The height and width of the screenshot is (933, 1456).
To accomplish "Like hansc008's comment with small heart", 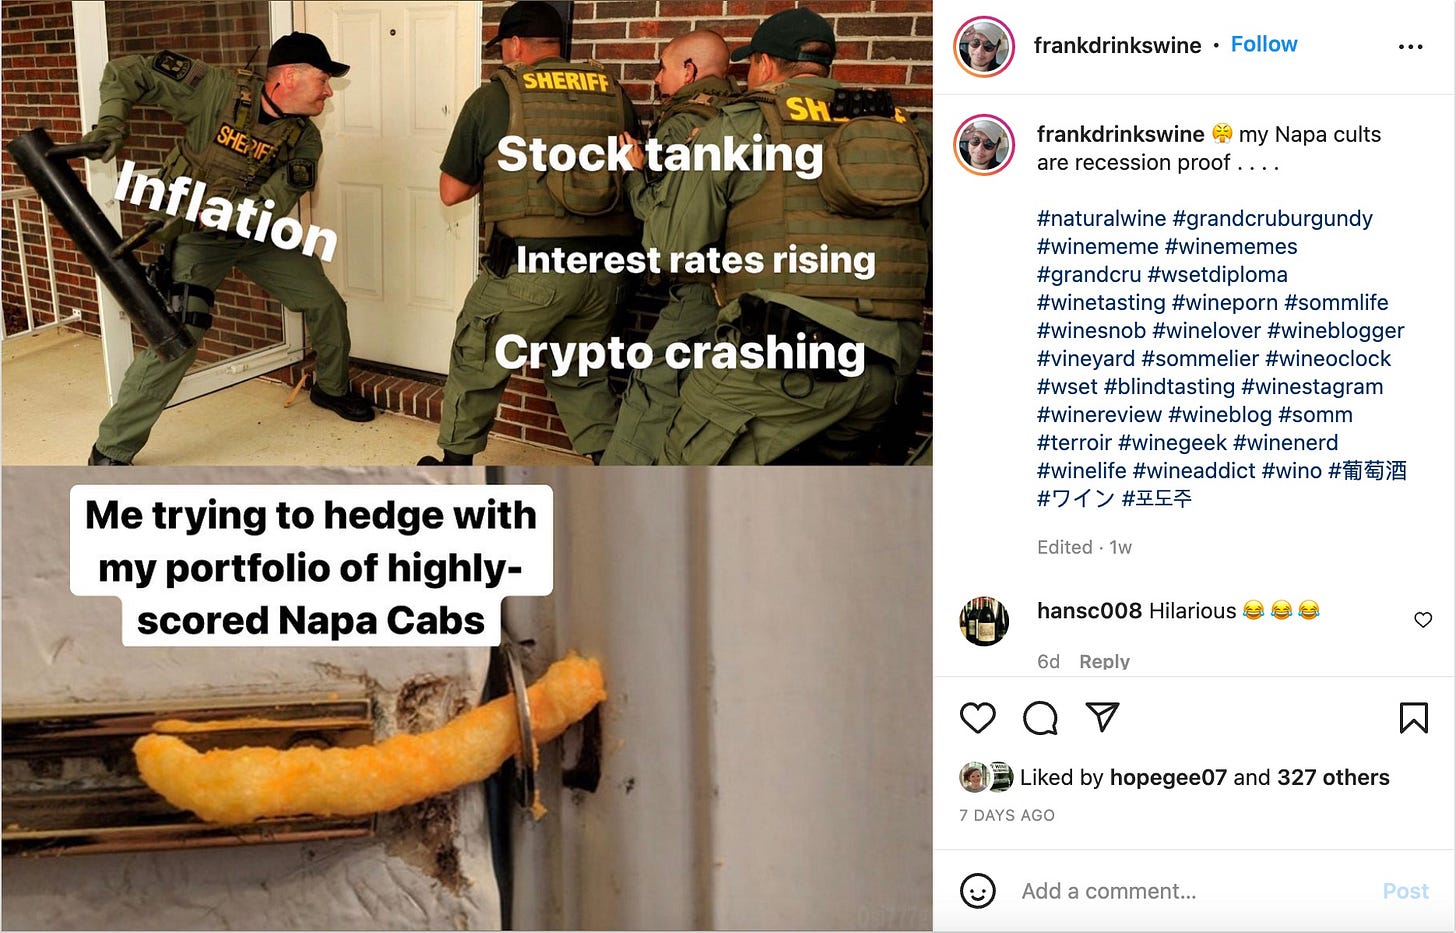I will [1423, 620].
